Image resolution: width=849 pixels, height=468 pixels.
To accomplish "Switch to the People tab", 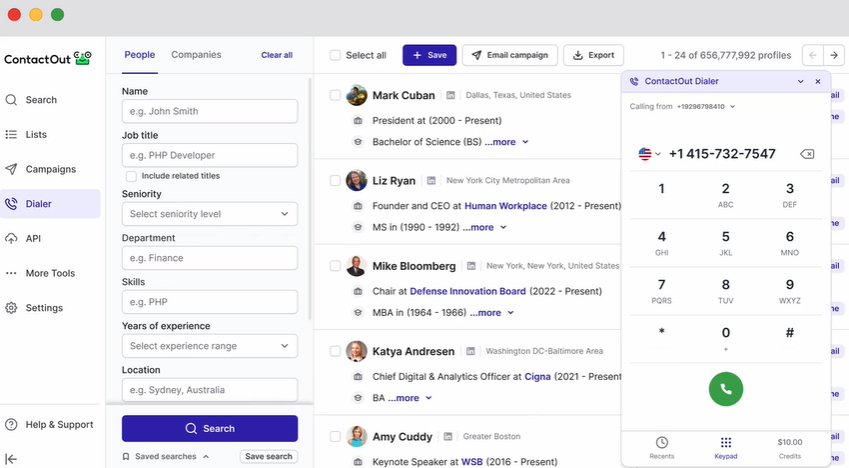I will tap(140, 55).
